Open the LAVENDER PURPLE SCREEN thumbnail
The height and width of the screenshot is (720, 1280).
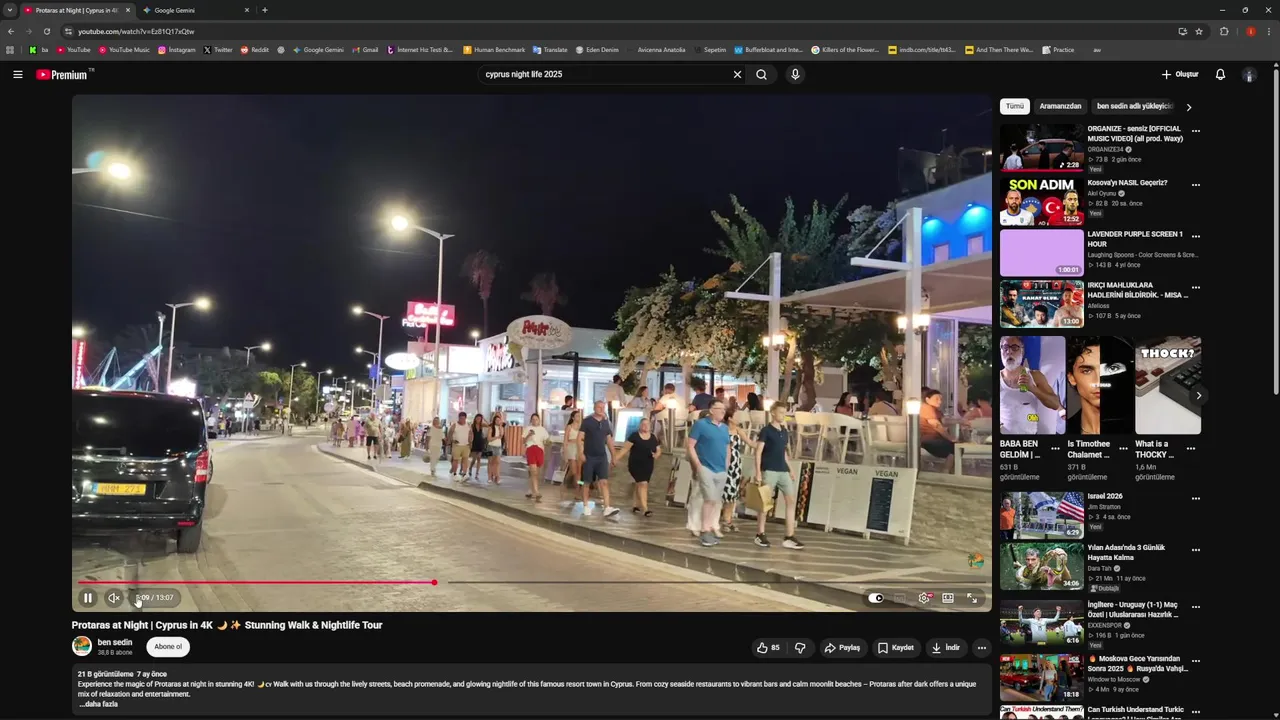tap(1042, 253)
